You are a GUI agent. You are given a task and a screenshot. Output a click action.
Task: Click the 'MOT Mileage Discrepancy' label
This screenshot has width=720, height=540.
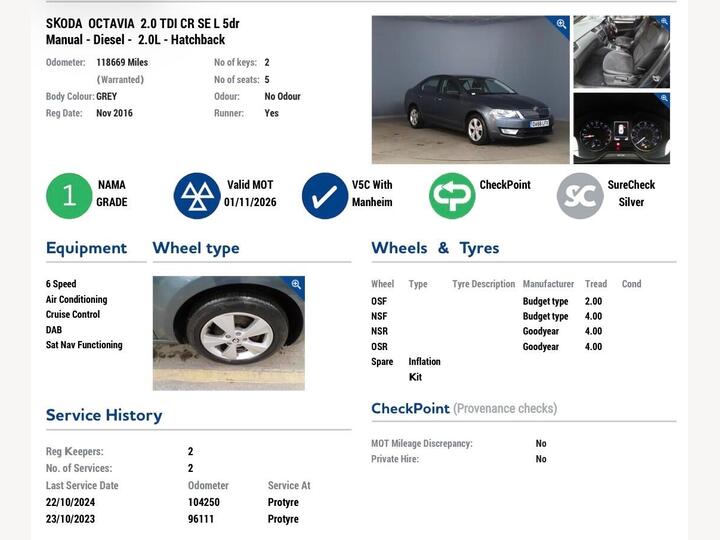coord(422,444)
